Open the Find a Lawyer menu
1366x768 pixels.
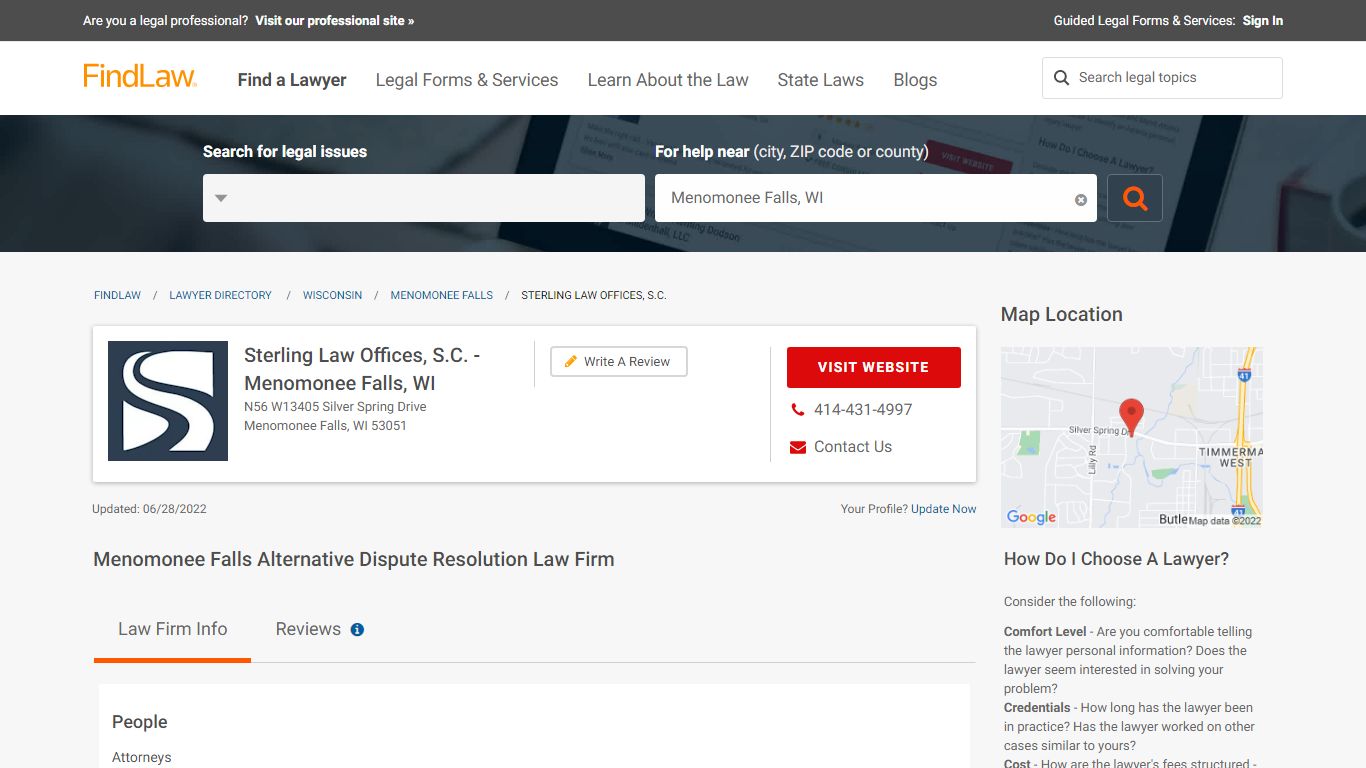[x=292, y=80]
